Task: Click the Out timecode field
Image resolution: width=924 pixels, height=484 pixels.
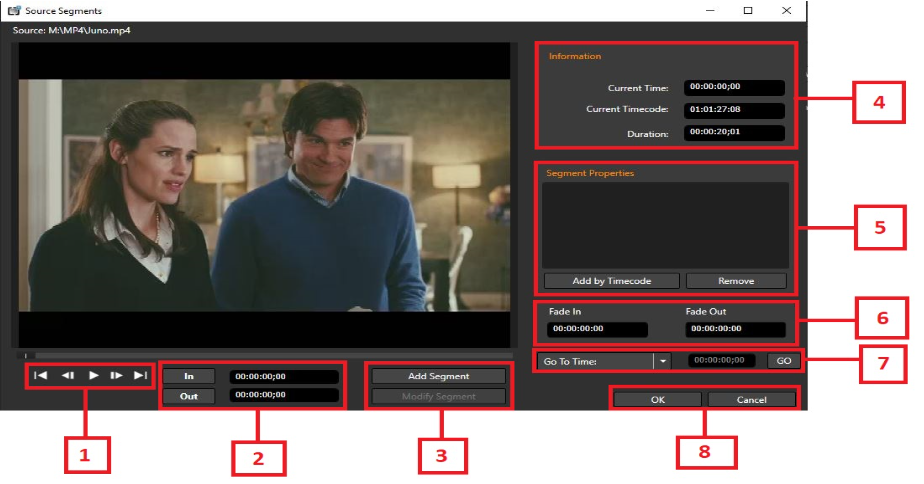Action: 284,395
